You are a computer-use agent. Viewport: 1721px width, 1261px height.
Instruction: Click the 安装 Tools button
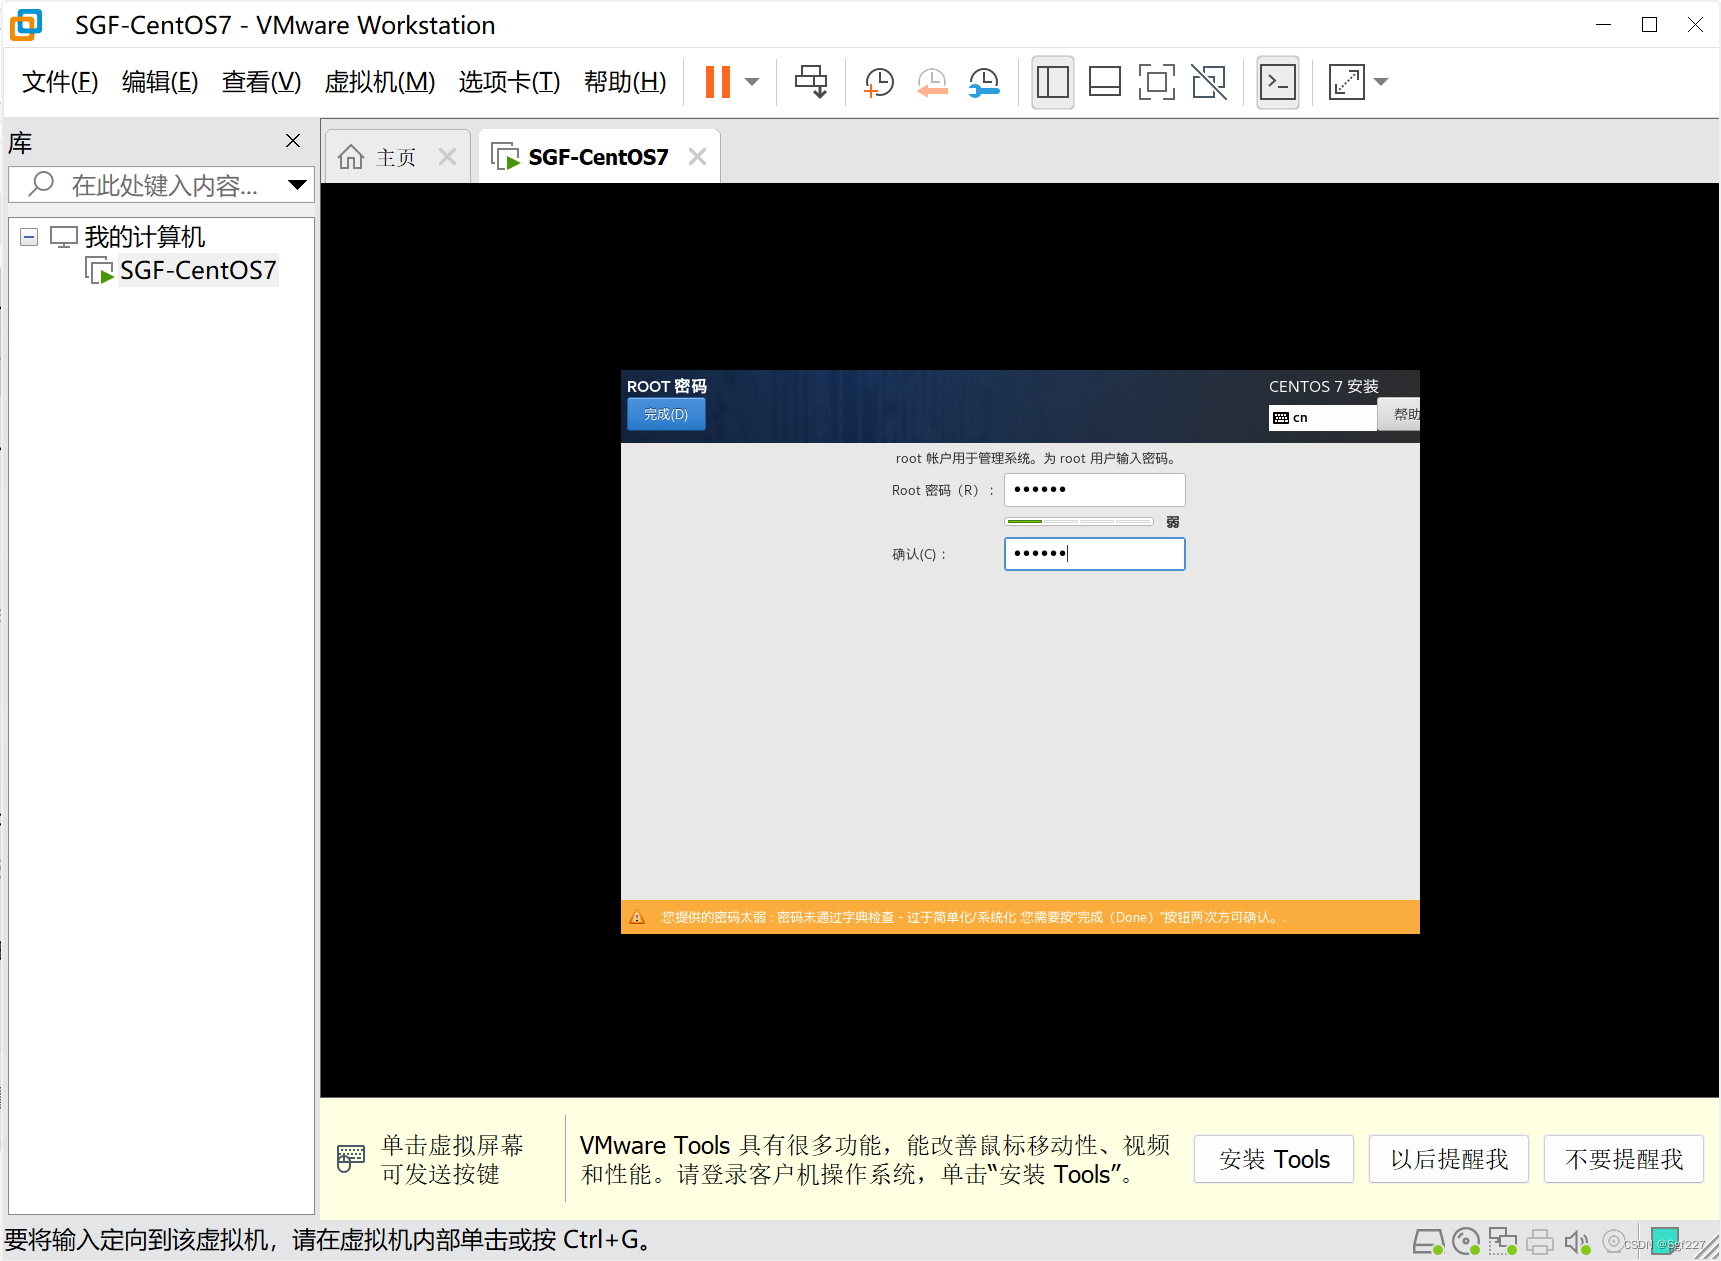pyautogui.click(x=1274, y=1159)
